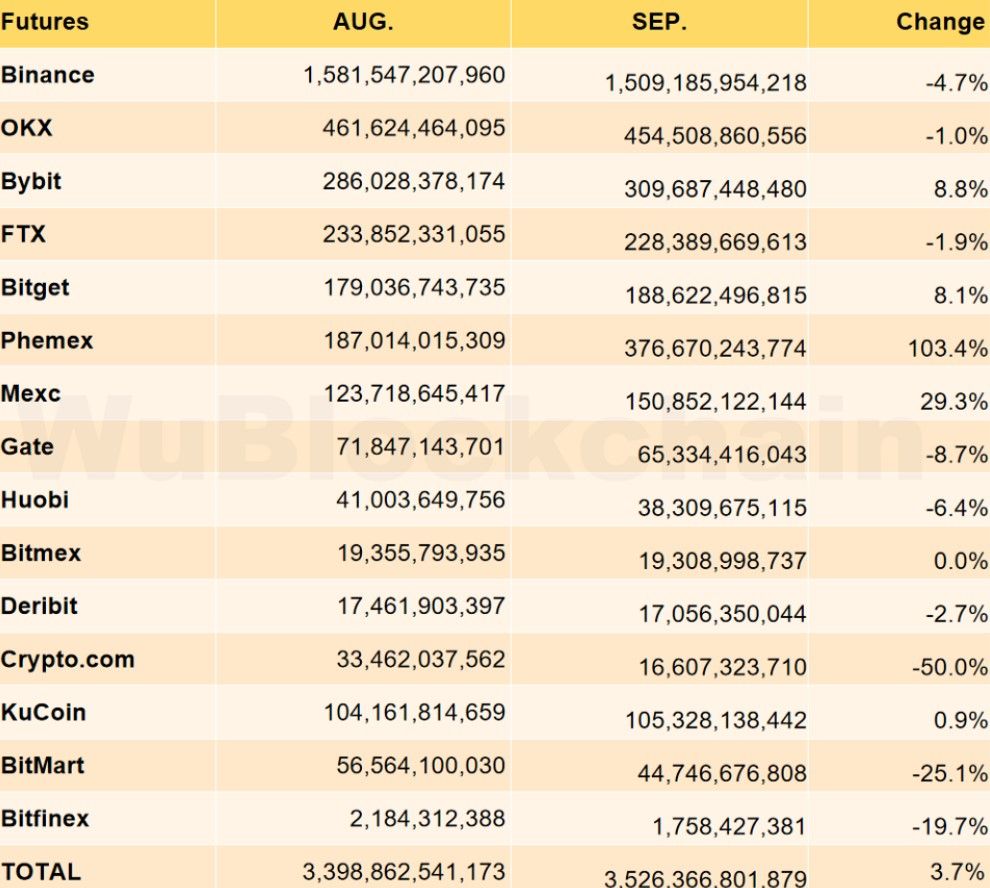The height and width of the screenshot is (888, 990).
Task: Select Phemex's 103.4% change cell
Action: click(x=947, y=348)
